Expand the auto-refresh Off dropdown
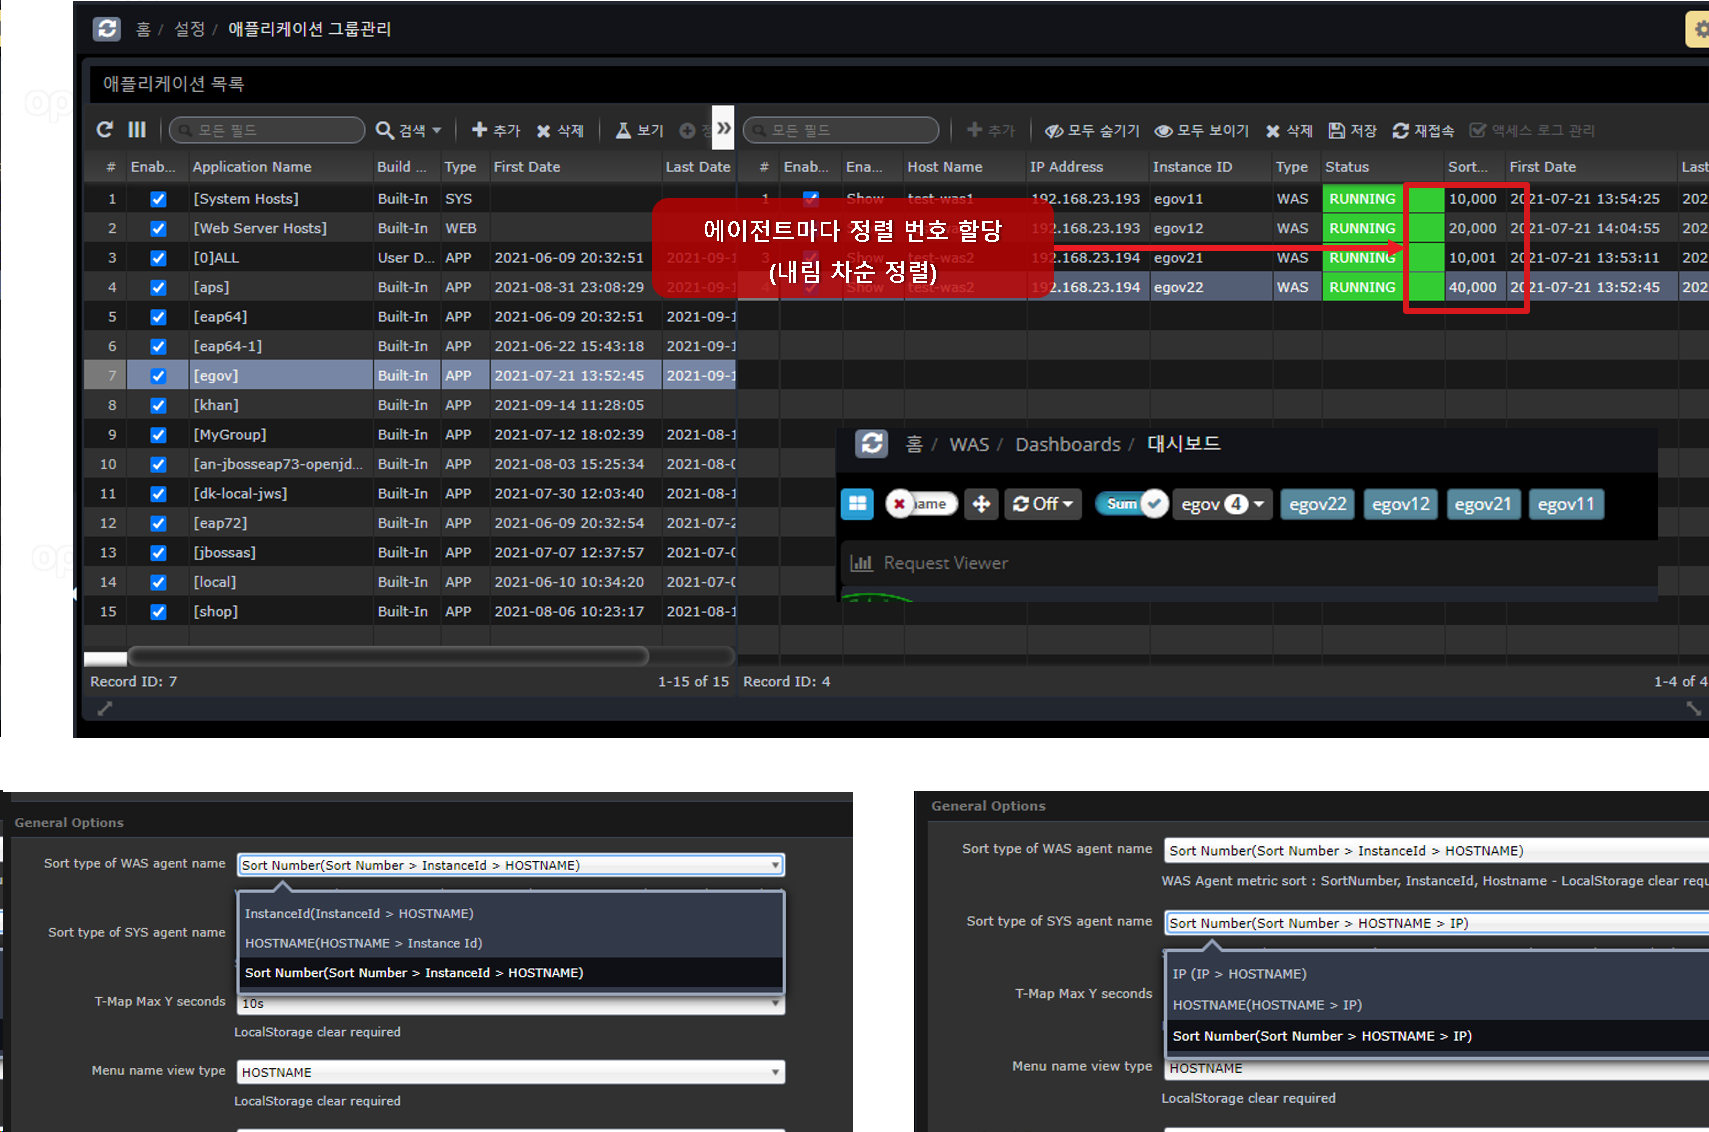 click(x=1043, y=504)
